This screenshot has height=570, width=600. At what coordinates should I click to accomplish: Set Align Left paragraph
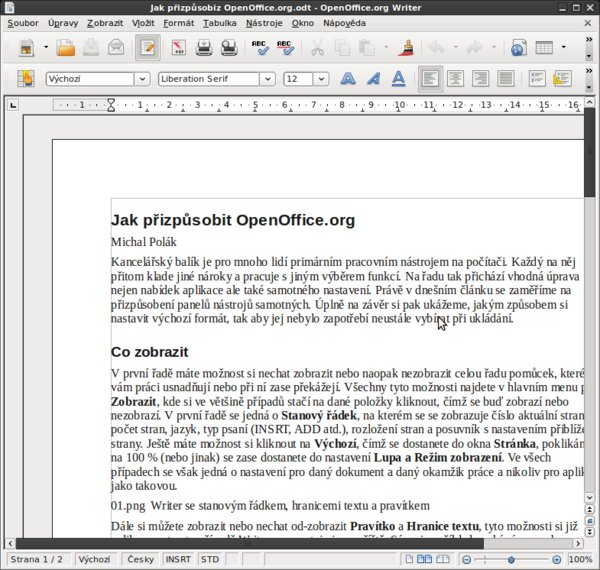coord(430,79)
